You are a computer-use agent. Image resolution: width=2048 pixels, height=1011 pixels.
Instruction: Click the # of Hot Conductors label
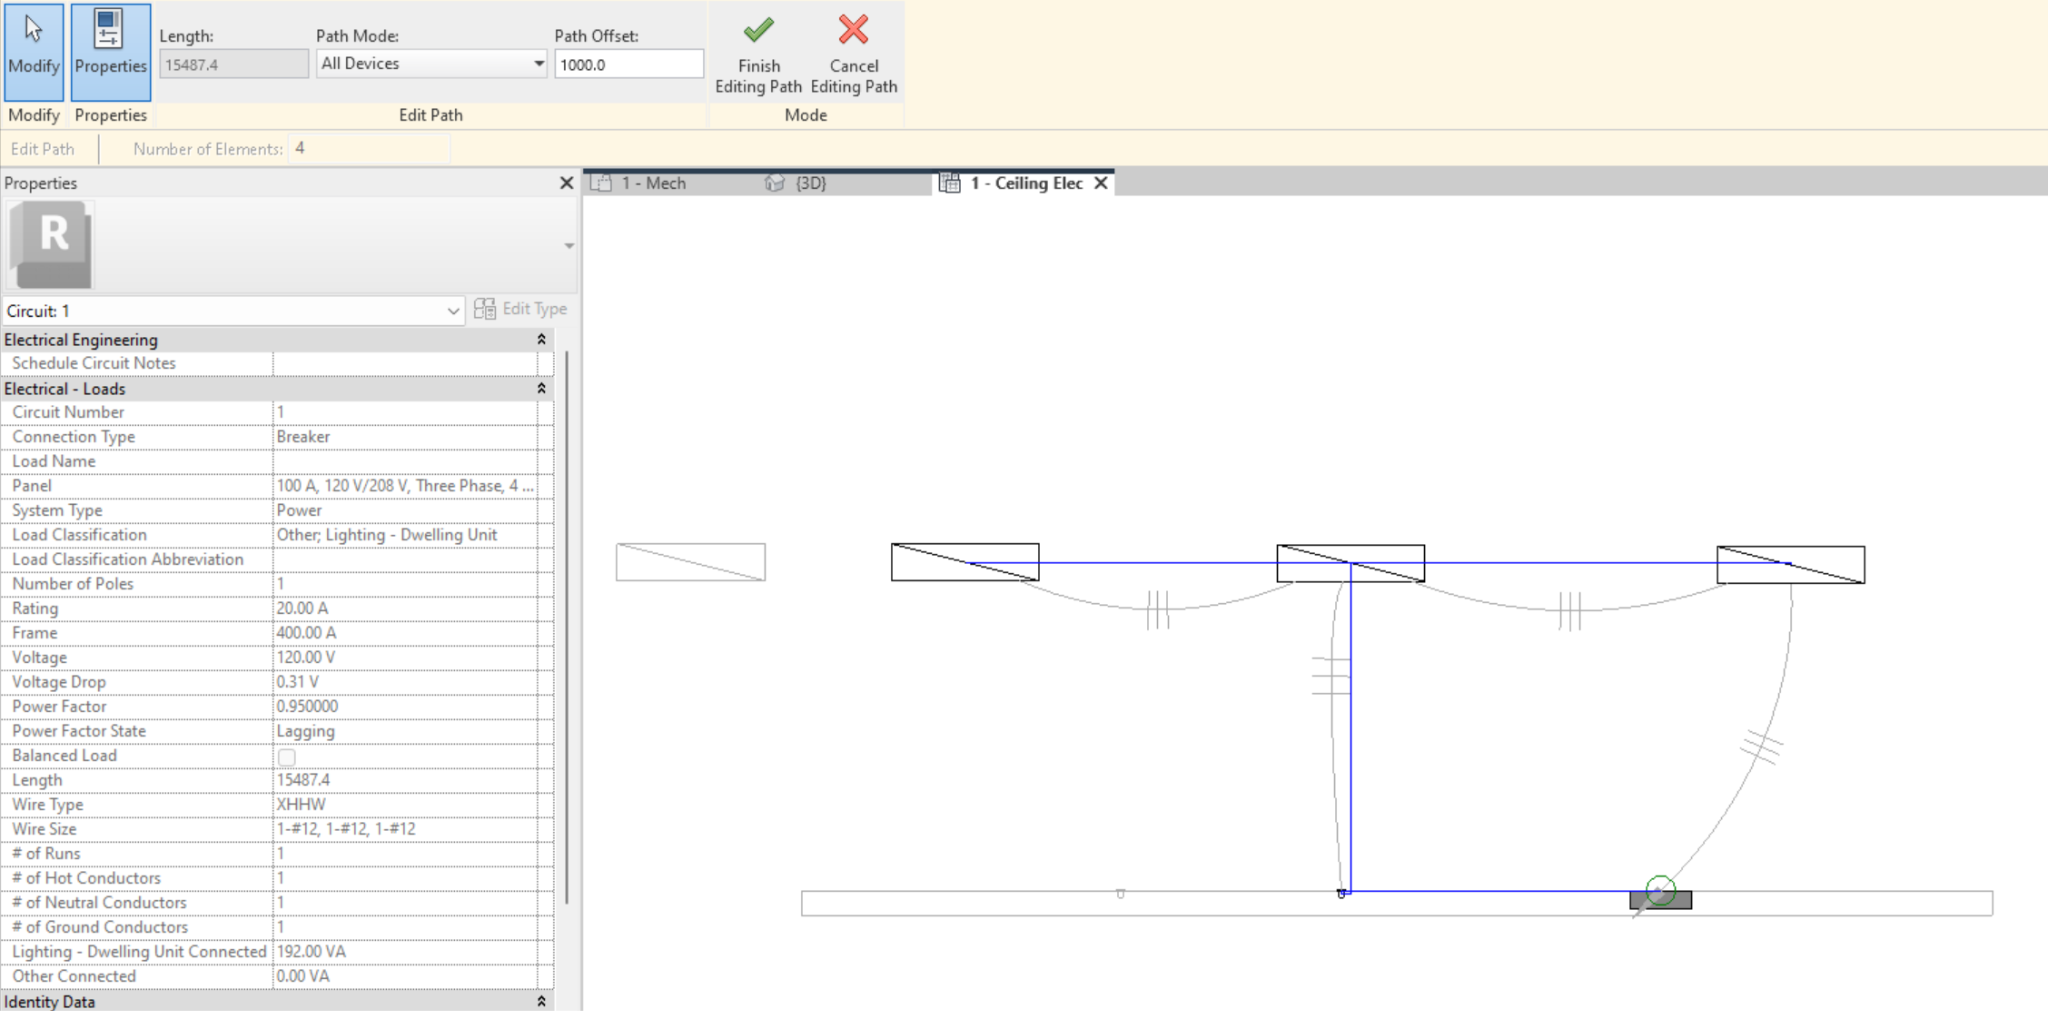pos(86,878)
